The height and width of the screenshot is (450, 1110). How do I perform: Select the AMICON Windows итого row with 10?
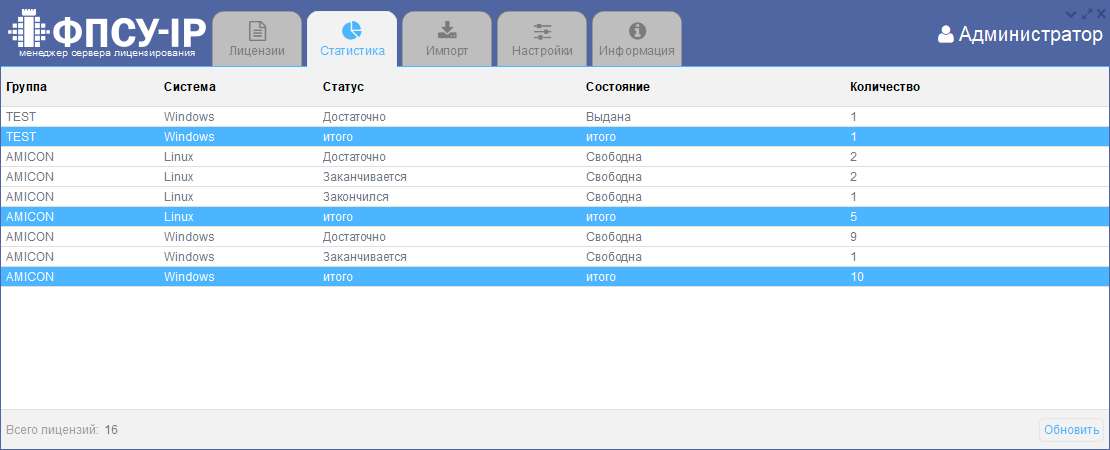400,277
